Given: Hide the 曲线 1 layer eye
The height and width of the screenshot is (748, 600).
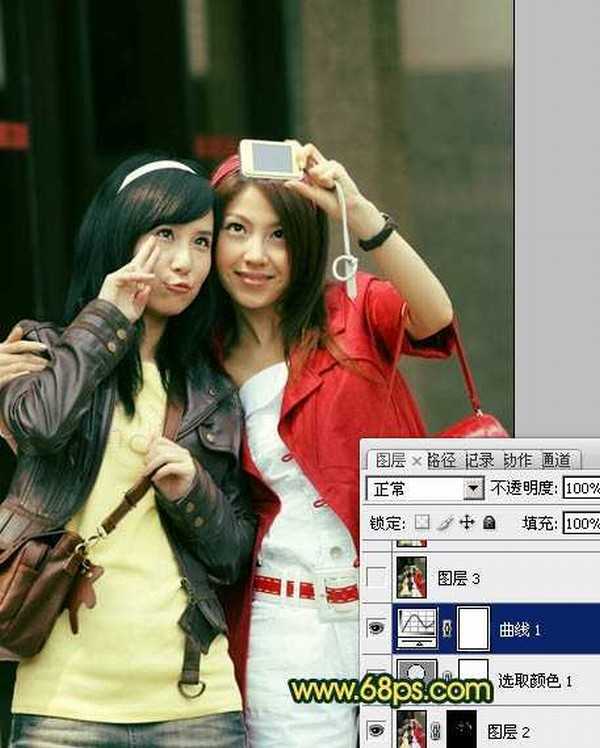Looking at the screenshot, I should pyautogui.click(x=376, y=628).
